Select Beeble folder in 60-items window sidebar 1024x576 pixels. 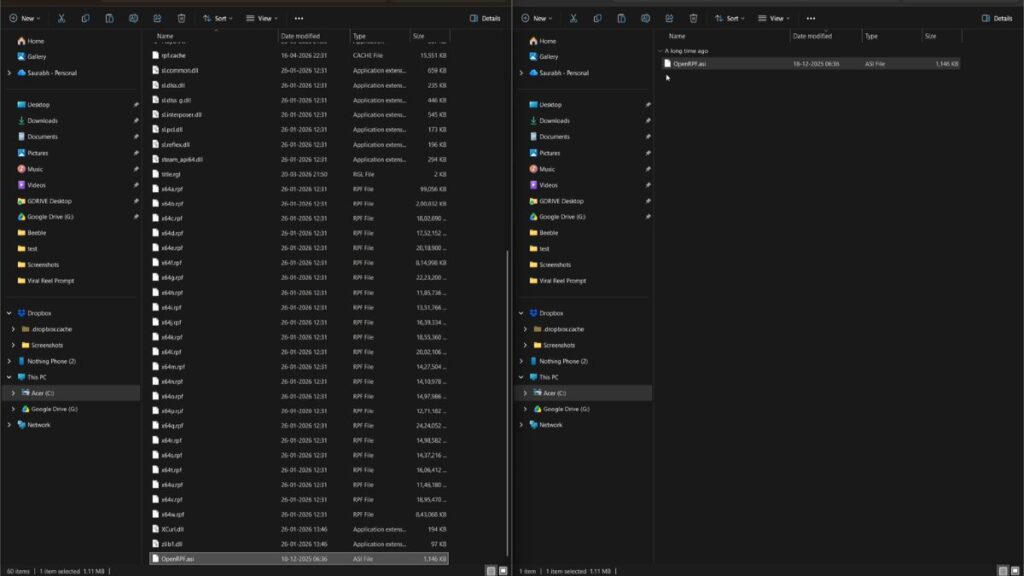pyautogui.click(x=37, y=233)
